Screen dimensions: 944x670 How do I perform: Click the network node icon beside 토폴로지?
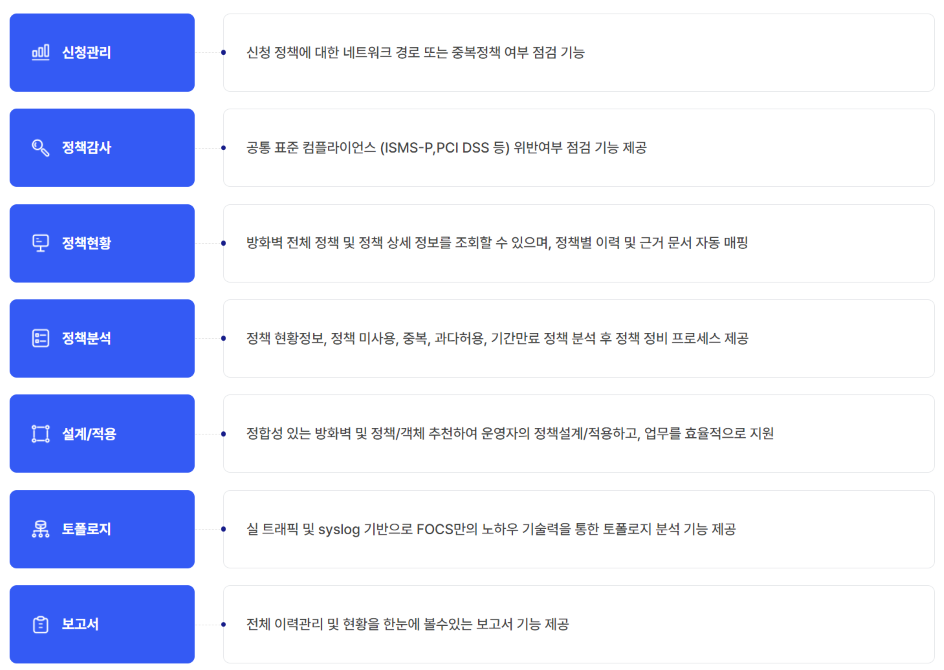[40, 529]
